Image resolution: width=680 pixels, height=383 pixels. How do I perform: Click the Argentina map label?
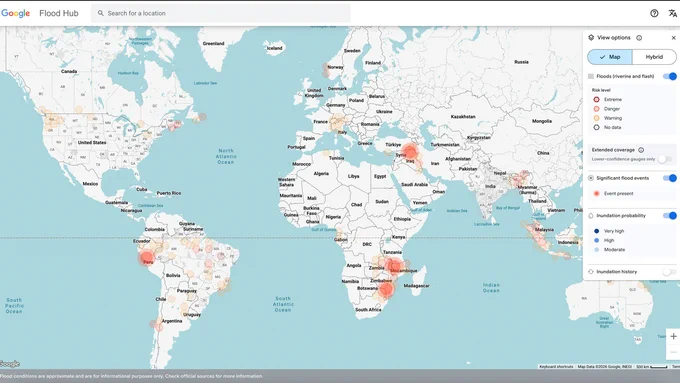172,321
